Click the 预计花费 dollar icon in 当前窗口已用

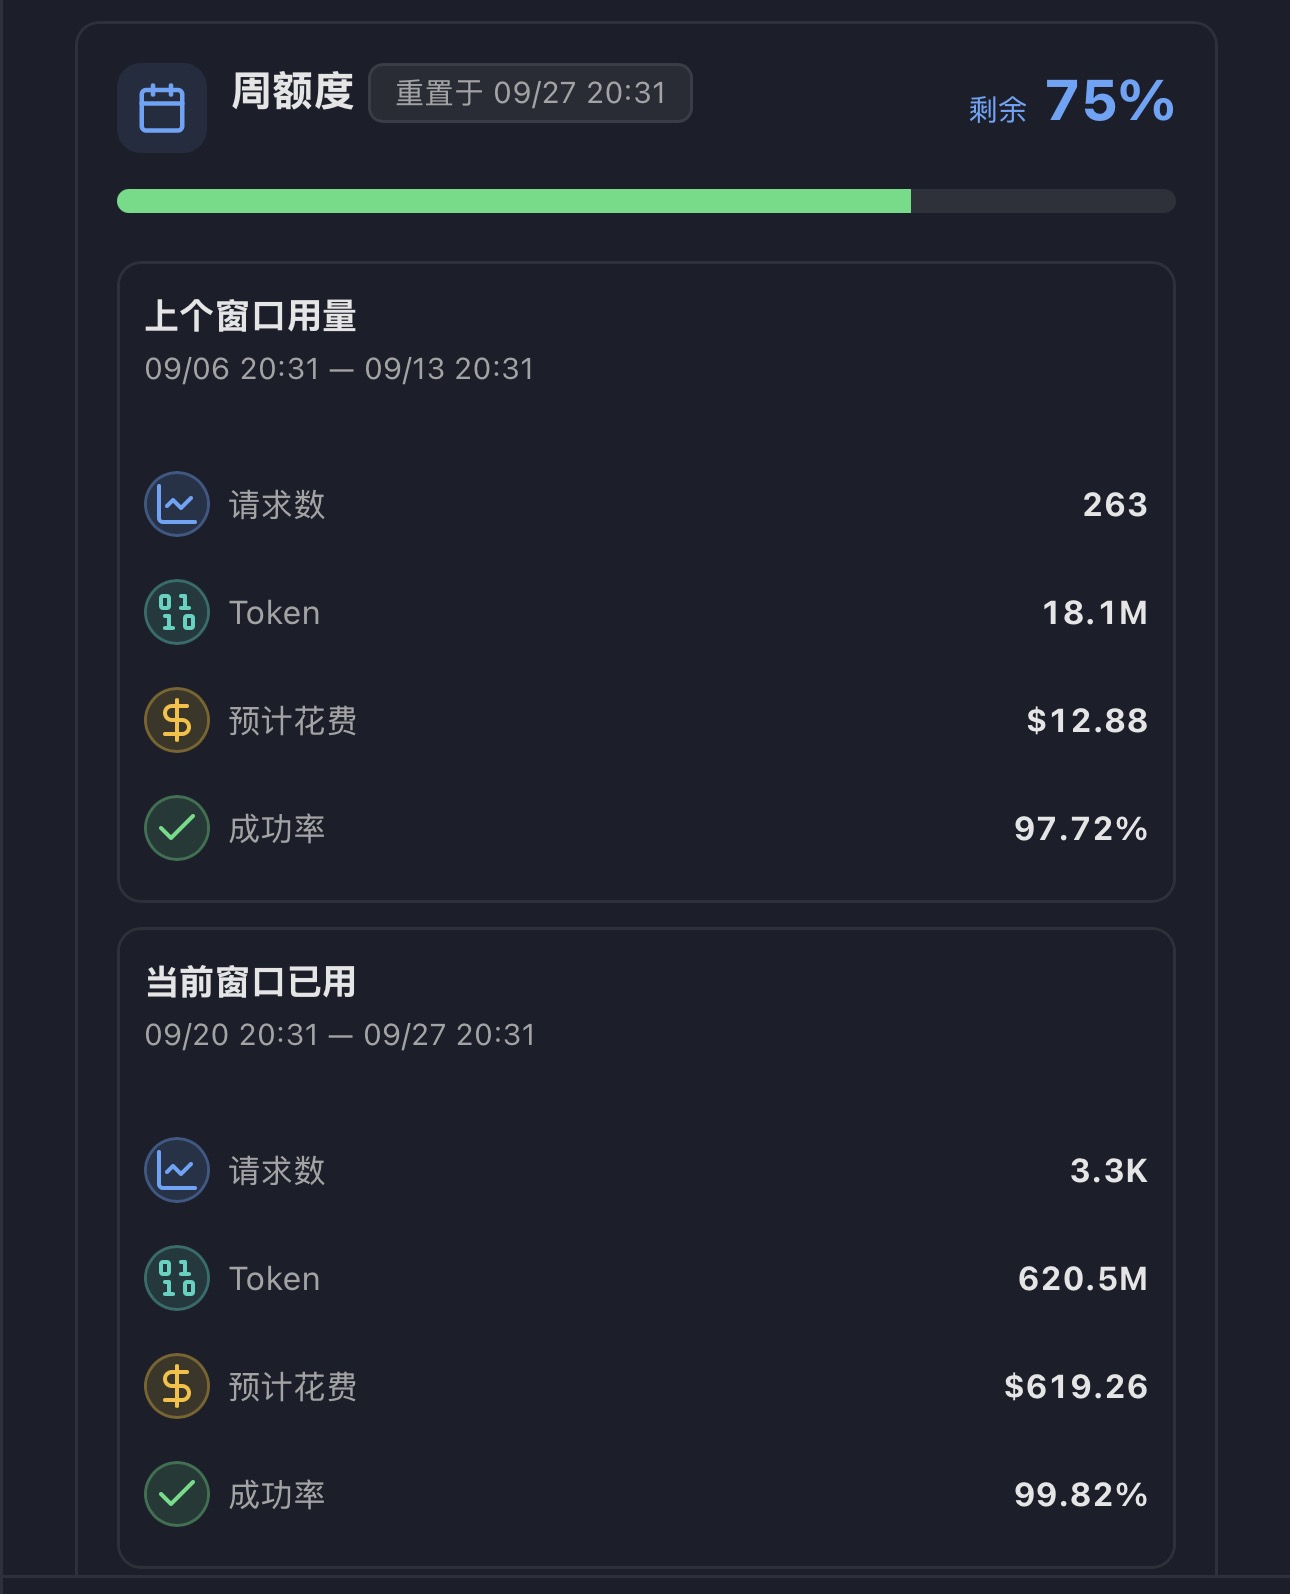pyautogui.click(x=177, y=1386)
